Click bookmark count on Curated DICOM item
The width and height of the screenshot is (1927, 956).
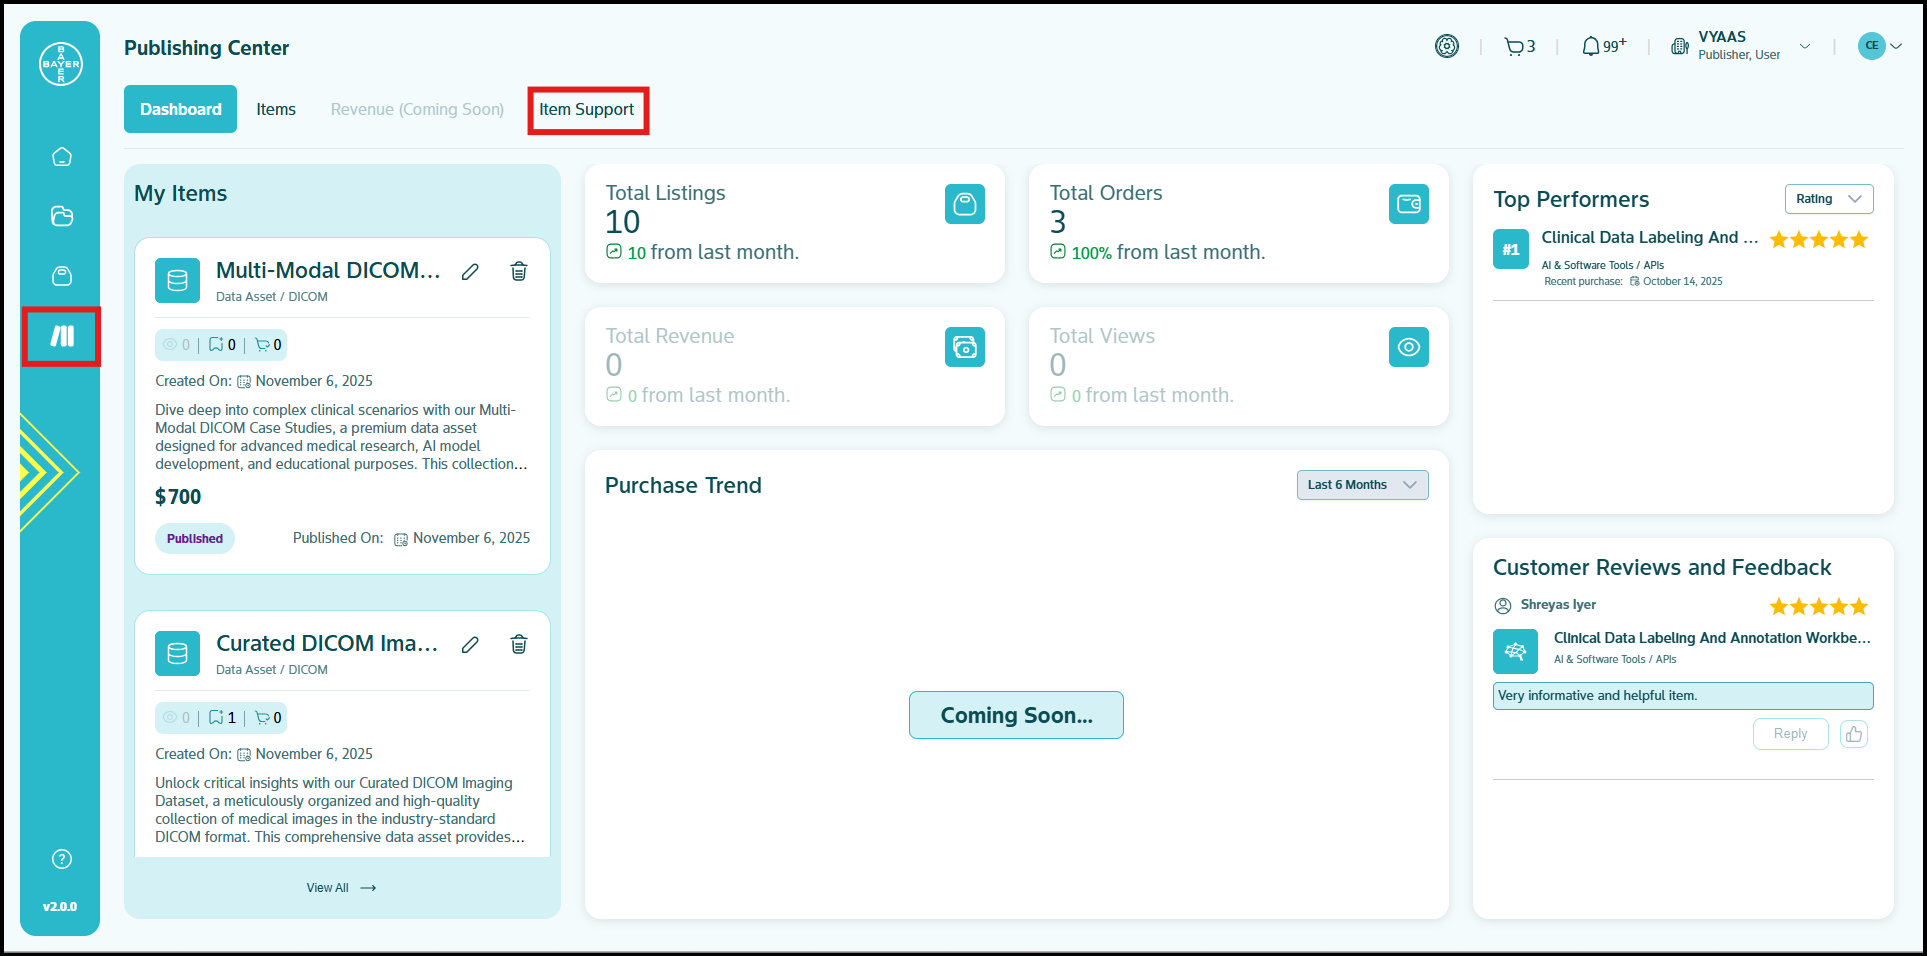tap(223, 718)
